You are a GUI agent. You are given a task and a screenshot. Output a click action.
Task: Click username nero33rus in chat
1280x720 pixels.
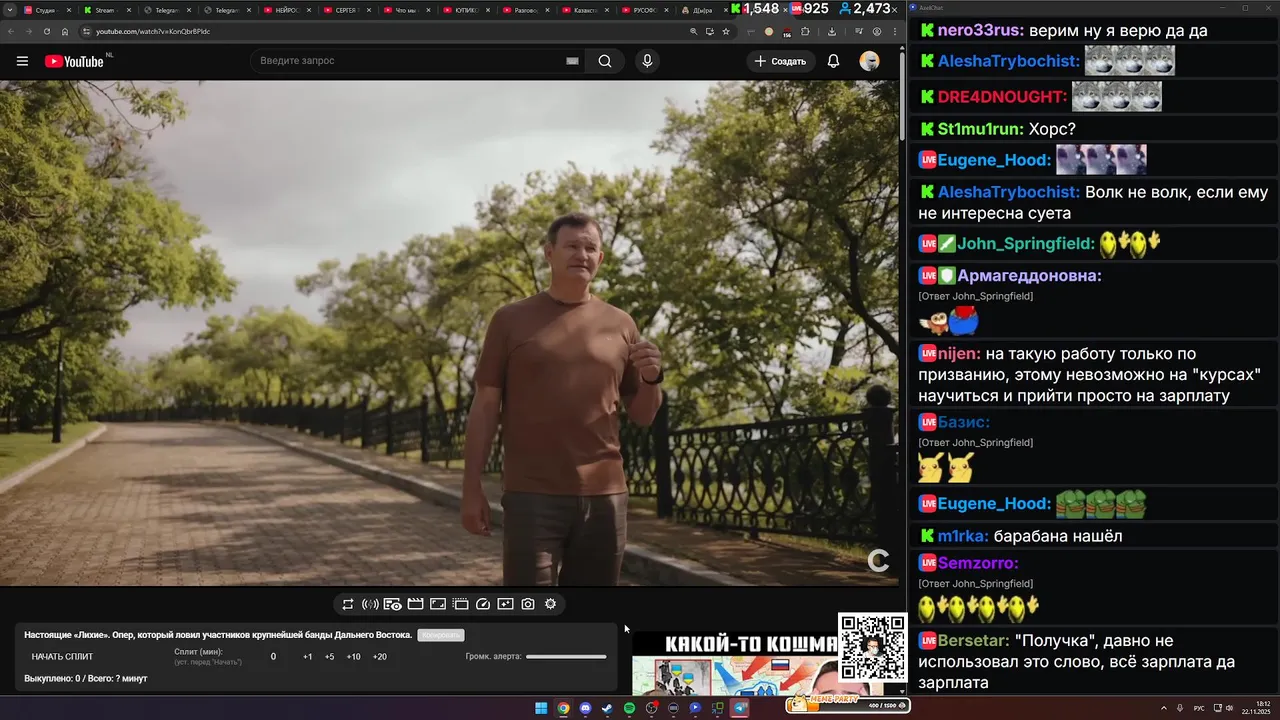pos(980,31)
